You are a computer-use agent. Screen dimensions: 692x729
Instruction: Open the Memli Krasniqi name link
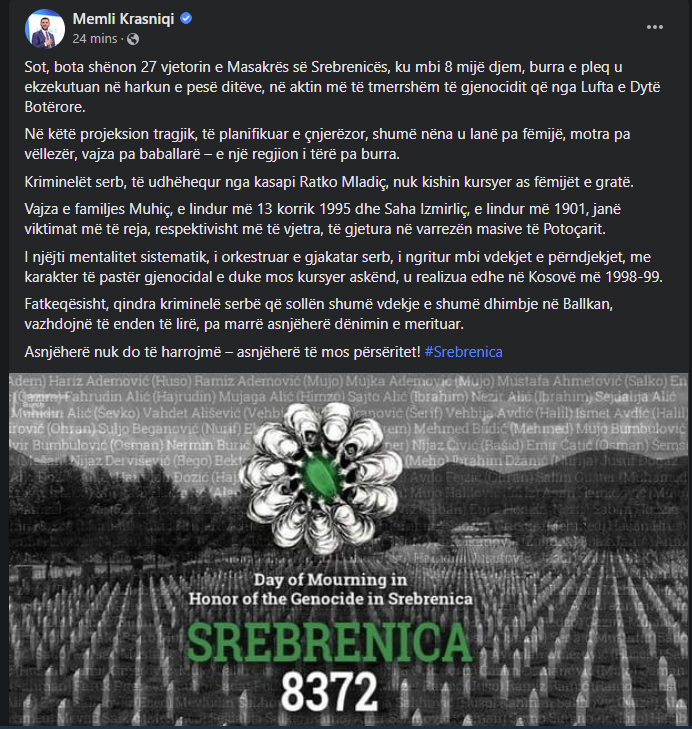point(123,19)
